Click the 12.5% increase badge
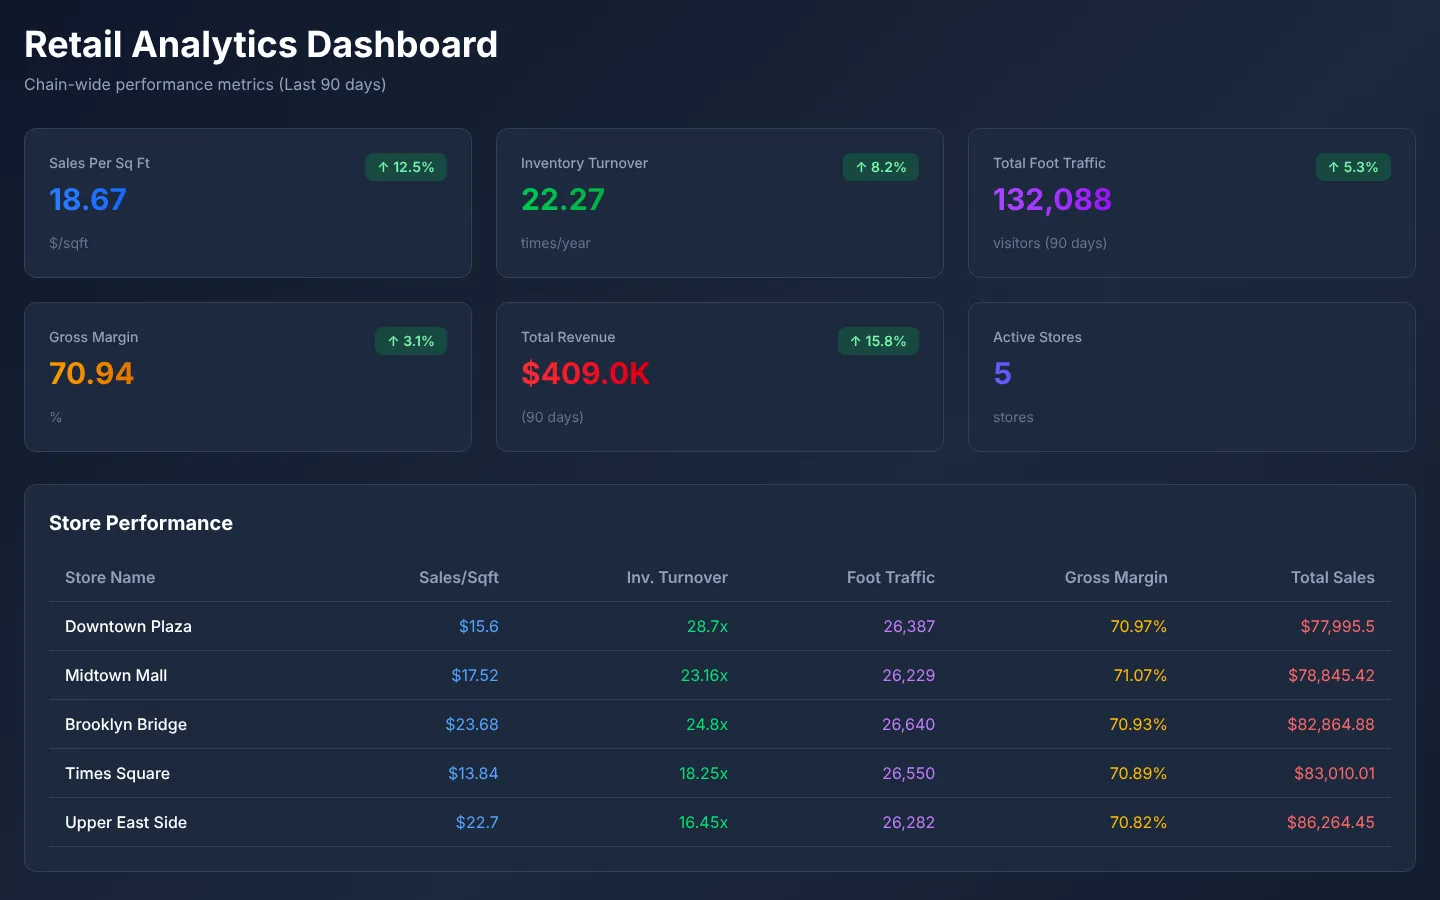Viewport: 1440px width, 900px height. [406, 167]
